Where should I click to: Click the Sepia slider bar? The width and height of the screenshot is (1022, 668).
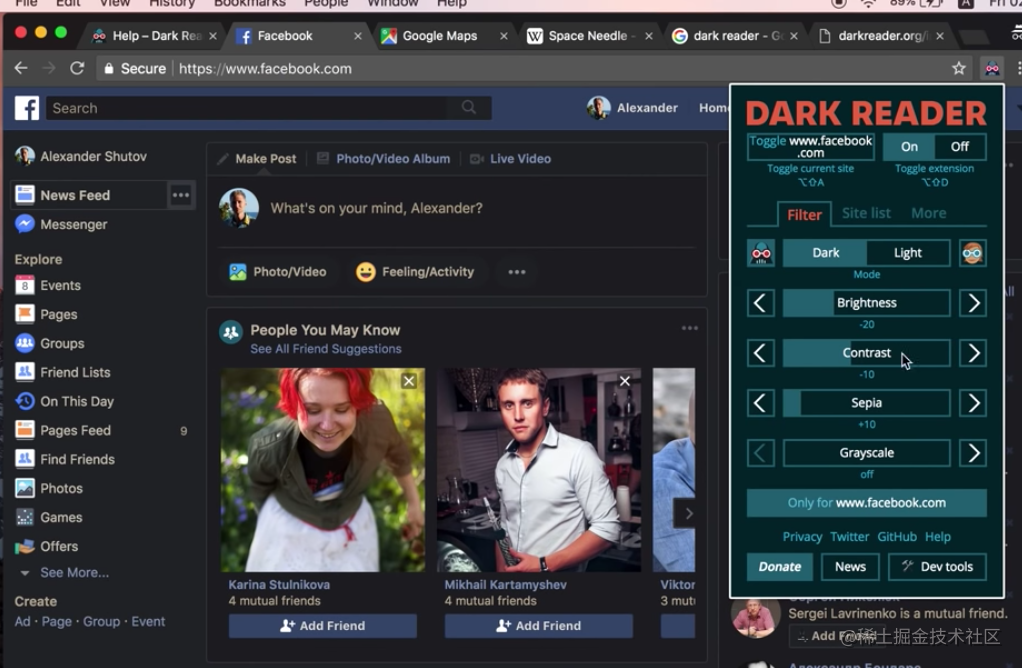pyautogui.click(x=866, y=403)
